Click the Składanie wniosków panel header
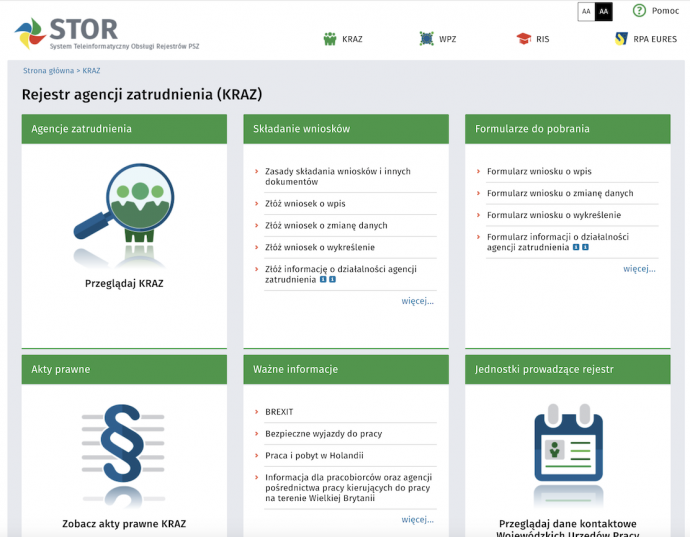This screenshot has height=537, width=690. tap(346, 129)
